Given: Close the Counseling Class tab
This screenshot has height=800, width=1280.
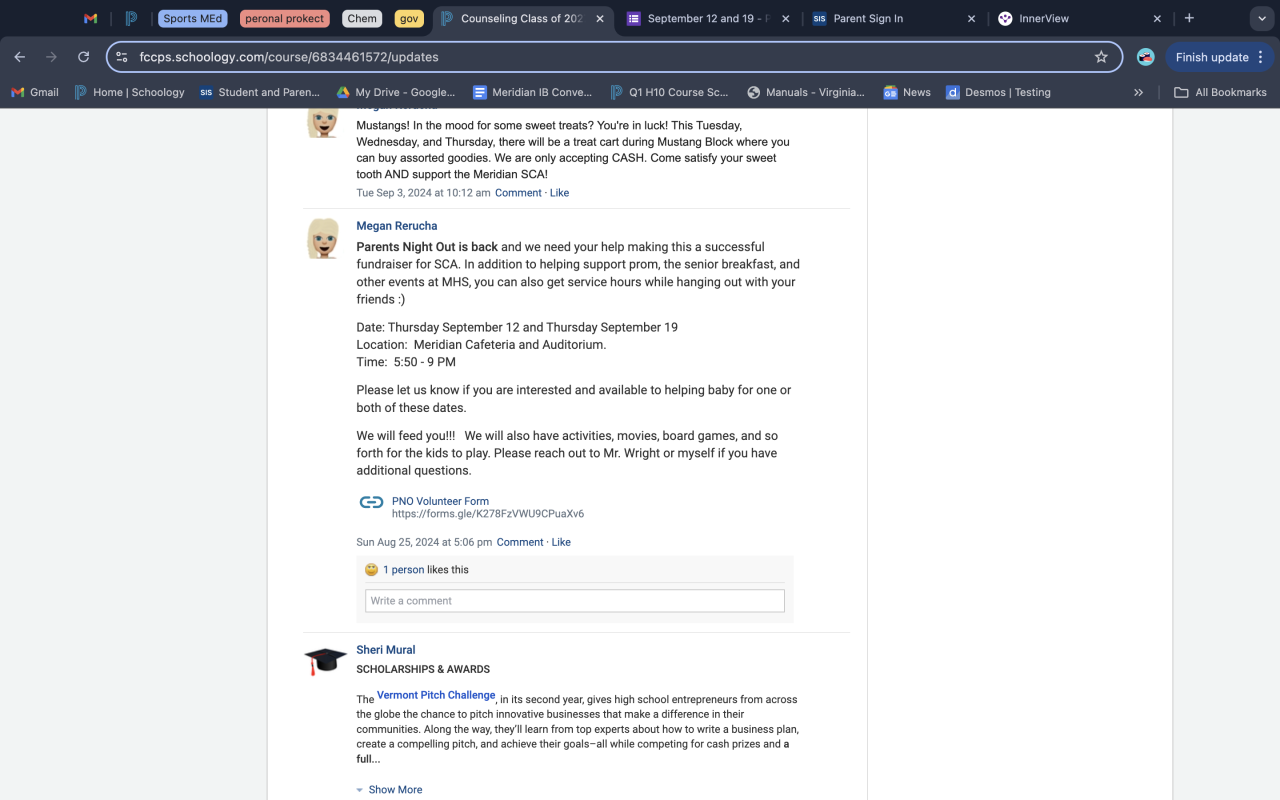Looking at the screenshot, I should [x=600, y=18].
